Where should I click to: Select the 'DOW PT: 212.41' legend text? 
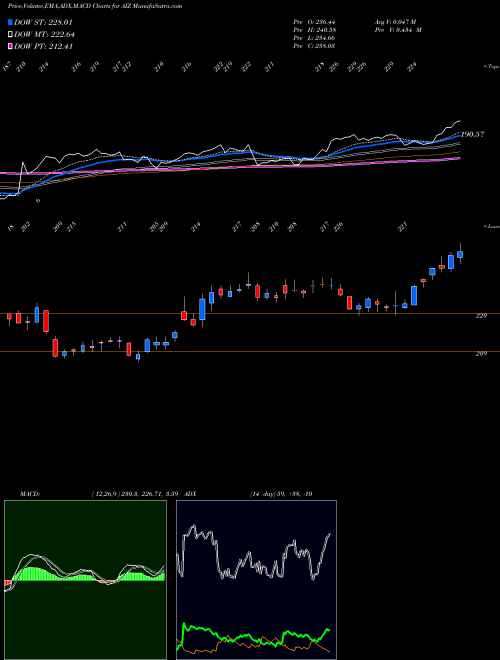44,46
